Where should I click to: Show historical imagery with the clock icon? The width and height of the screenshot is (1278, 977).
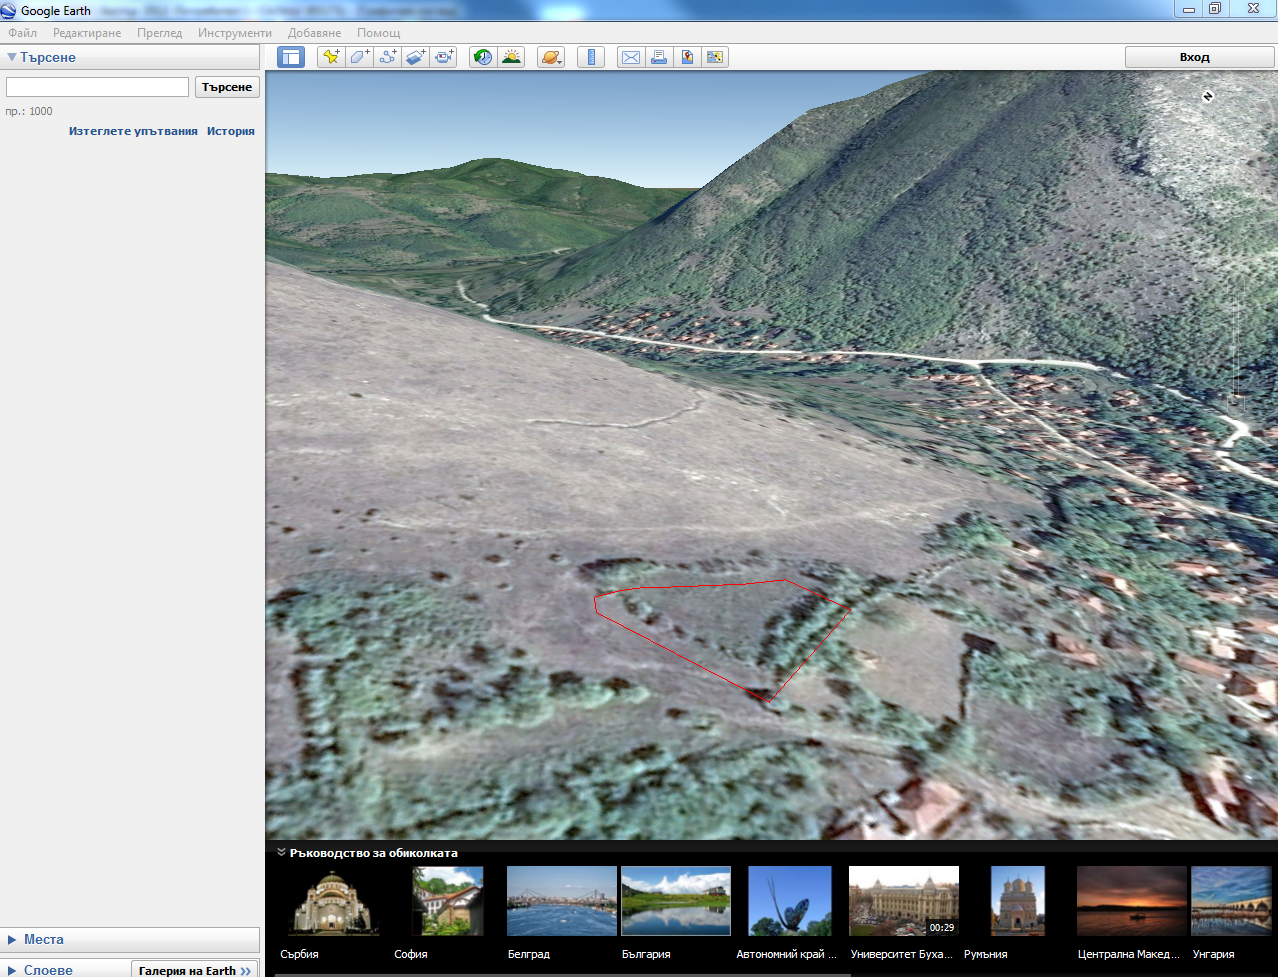483,57
